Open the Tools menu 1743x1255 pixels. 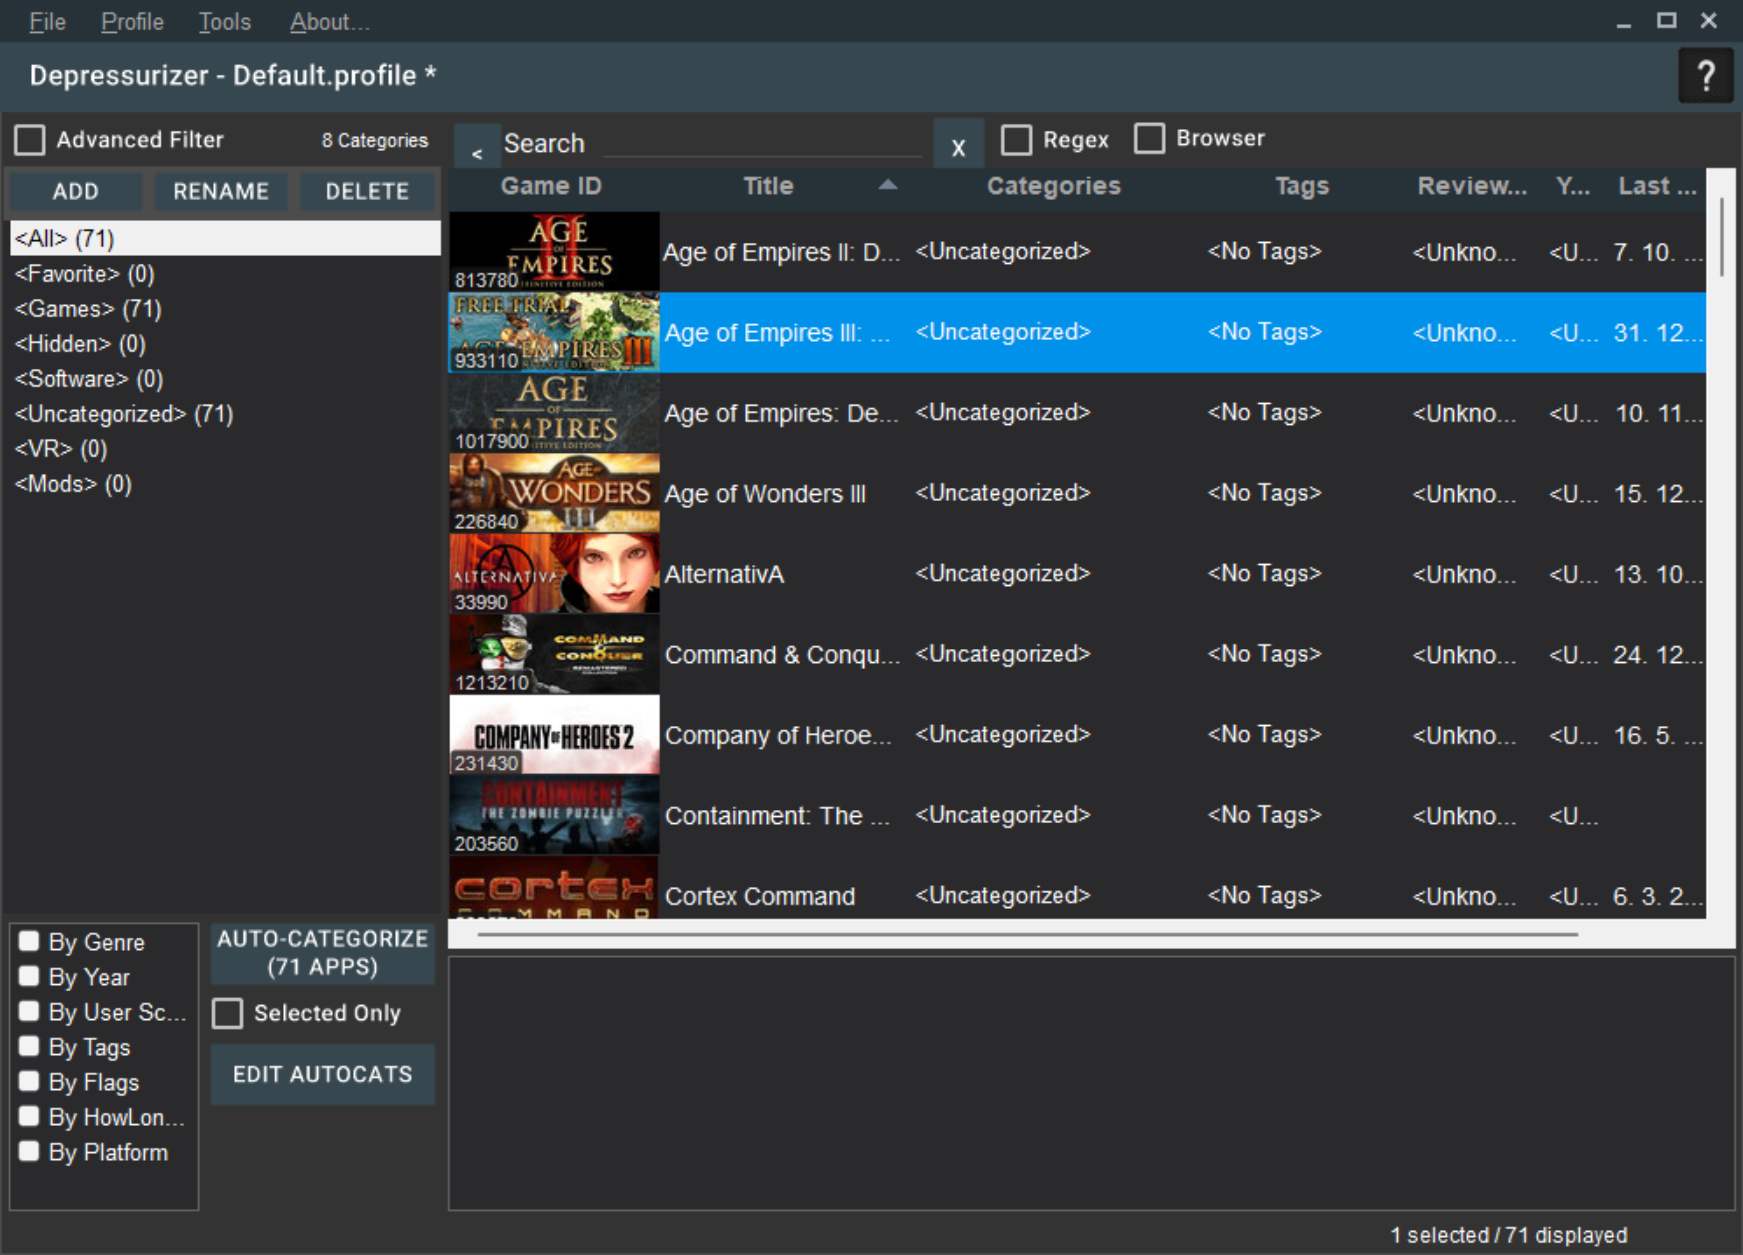click(x=224, y=22)
